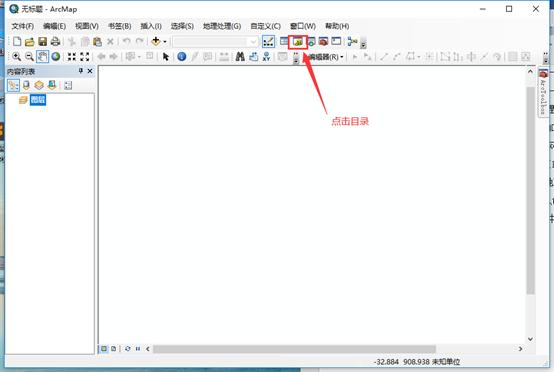The width and height of the screenshot is (554, 372).
Task: Save the current map document
Action: (x=42, y=42)
